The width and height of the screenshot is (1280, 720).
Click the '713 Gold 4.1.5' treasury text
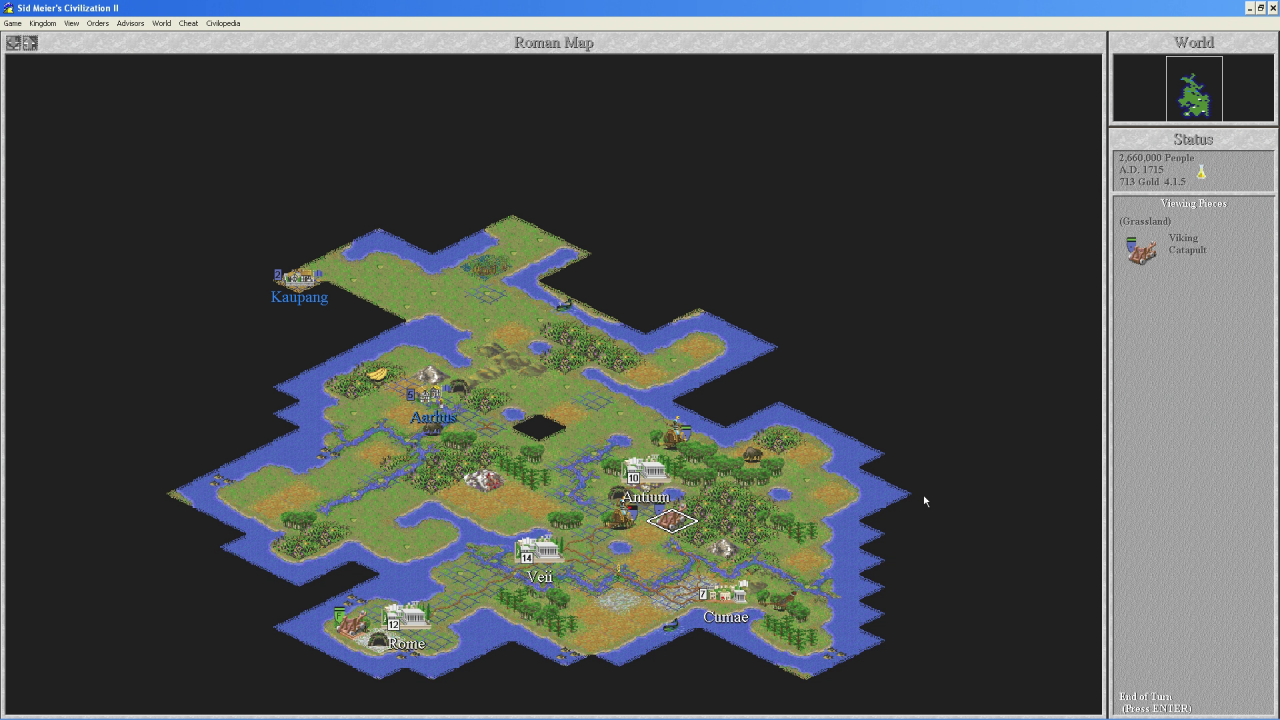pyautogui.click(x=1152, y=182)
